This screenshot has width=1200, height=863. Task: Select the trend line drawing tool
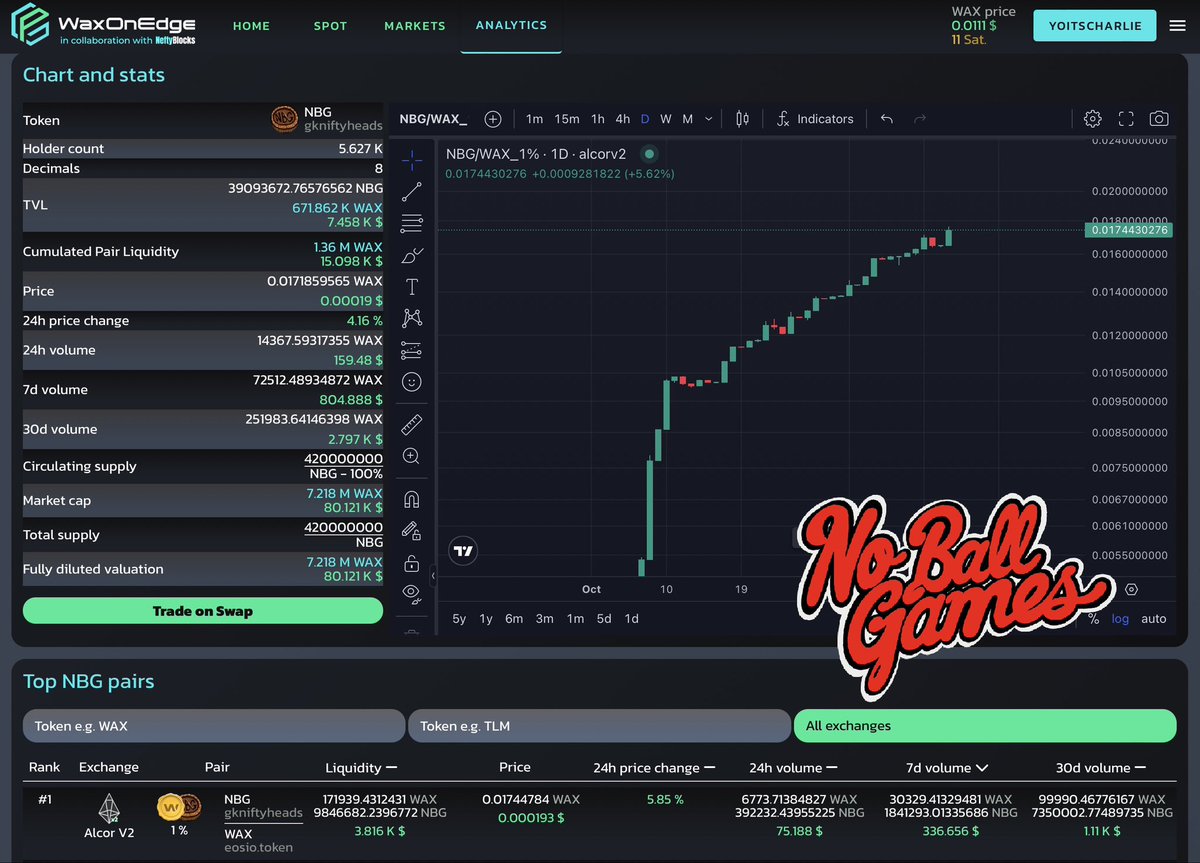(x=411, y=191)
